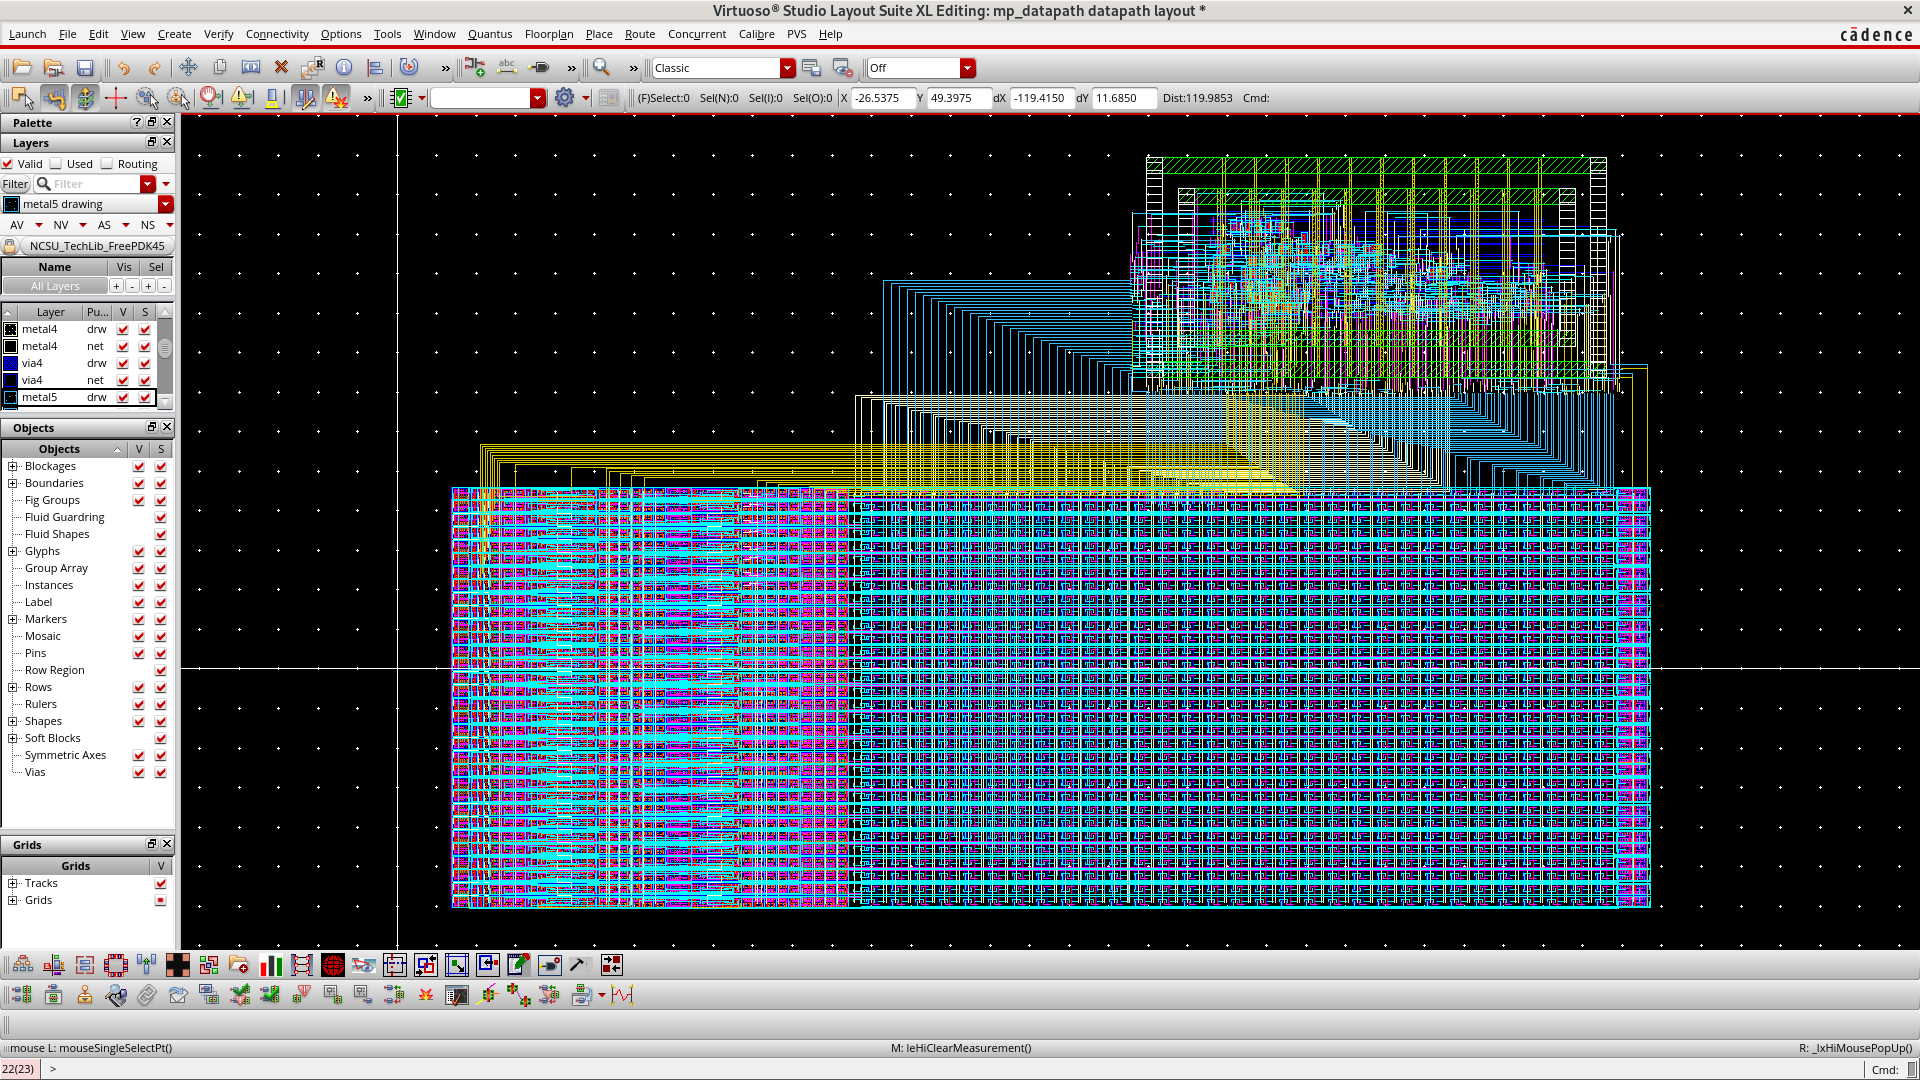Toggle Tracks grid visibility checkbox
This screenshot has width=1920, height=1080.
click(x=161, y=884)
